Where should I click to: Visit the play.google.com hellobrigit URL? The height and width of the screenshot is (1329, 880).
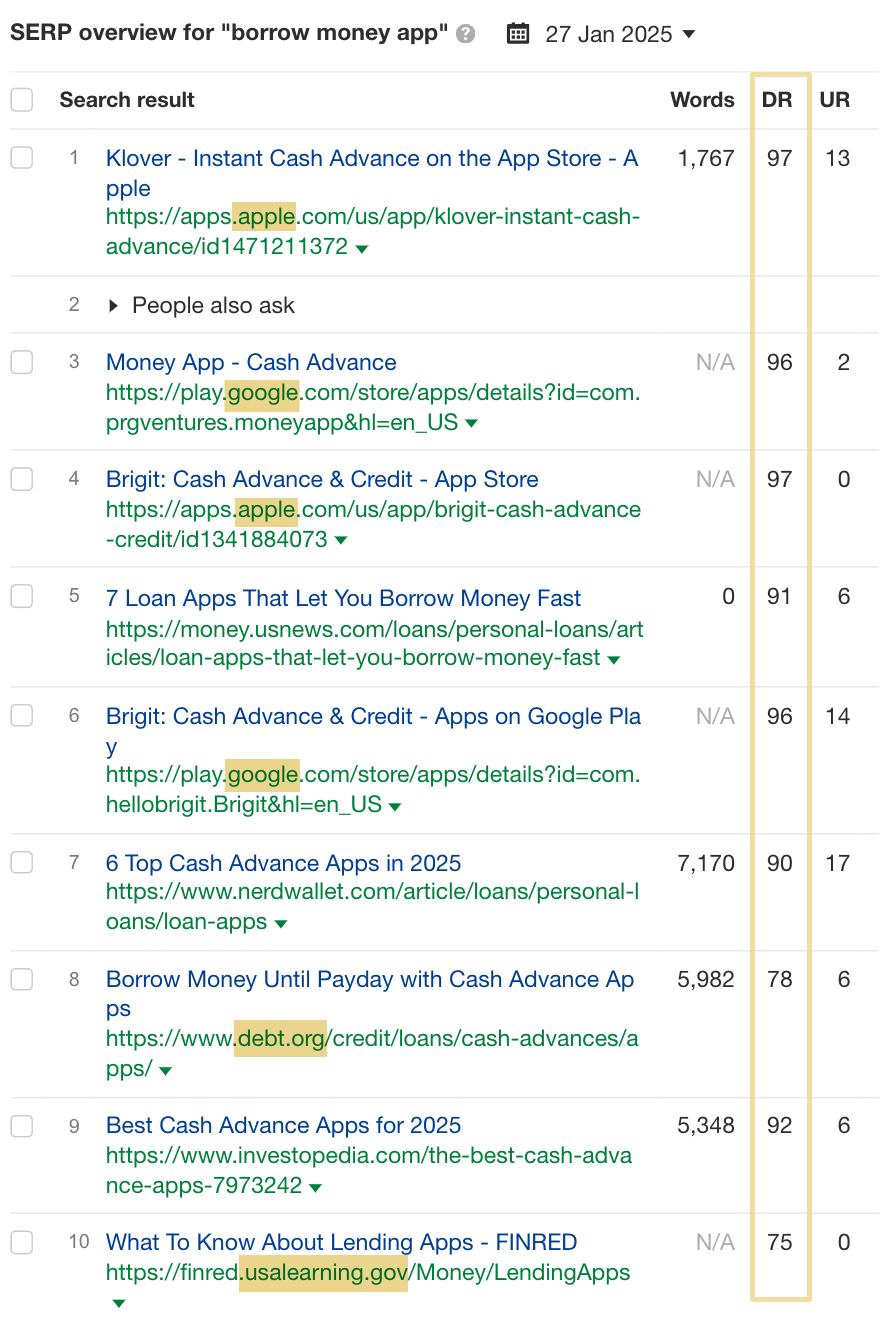coord(373,790)
